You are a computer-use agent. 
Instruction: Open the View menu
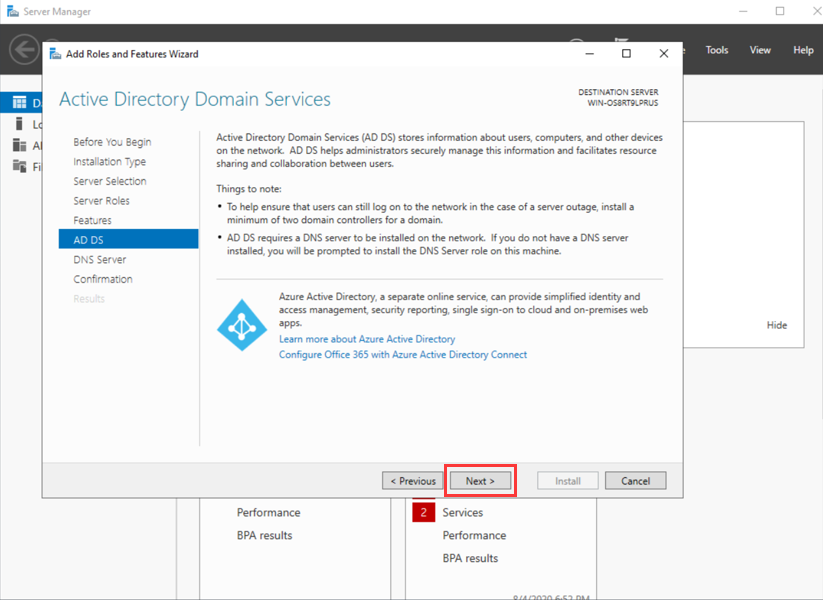click(x=760, y=50)
